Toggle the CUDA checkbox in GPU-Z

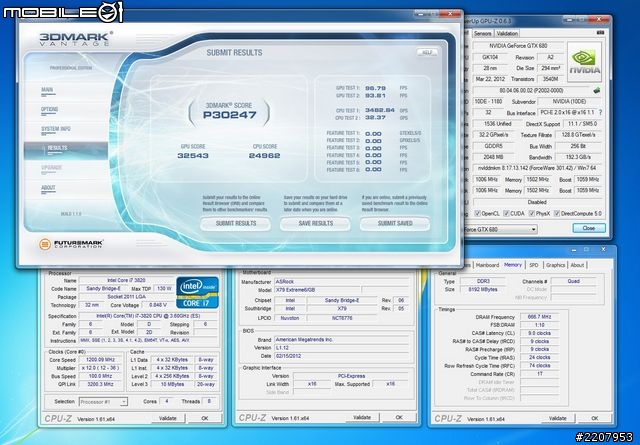(506, 213)
